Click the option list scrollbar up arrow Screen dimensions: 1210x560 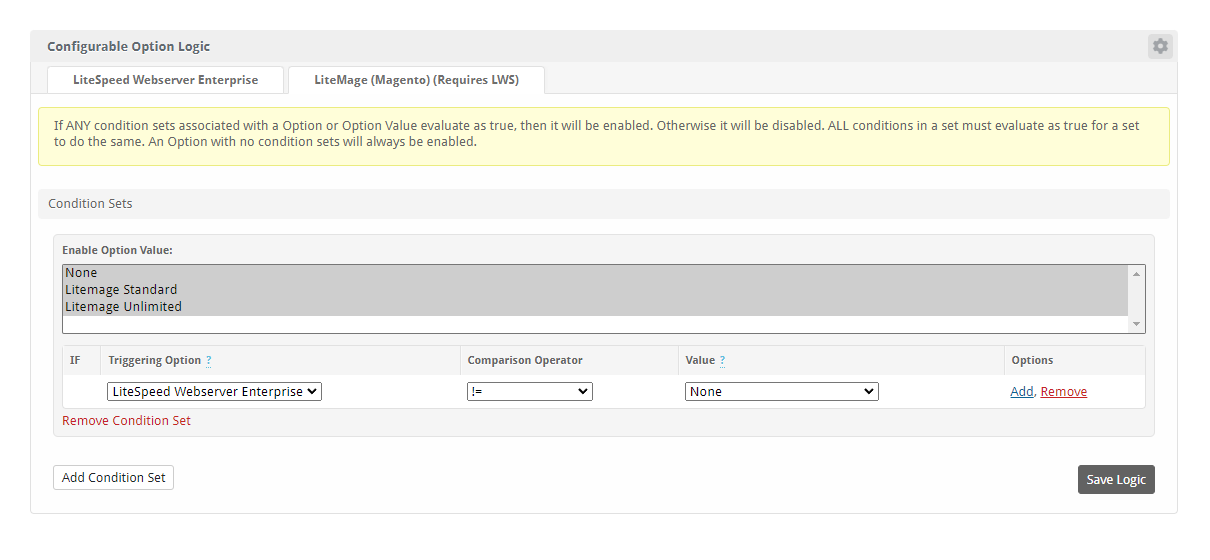pyautogui.click(x=1136, y=273)
